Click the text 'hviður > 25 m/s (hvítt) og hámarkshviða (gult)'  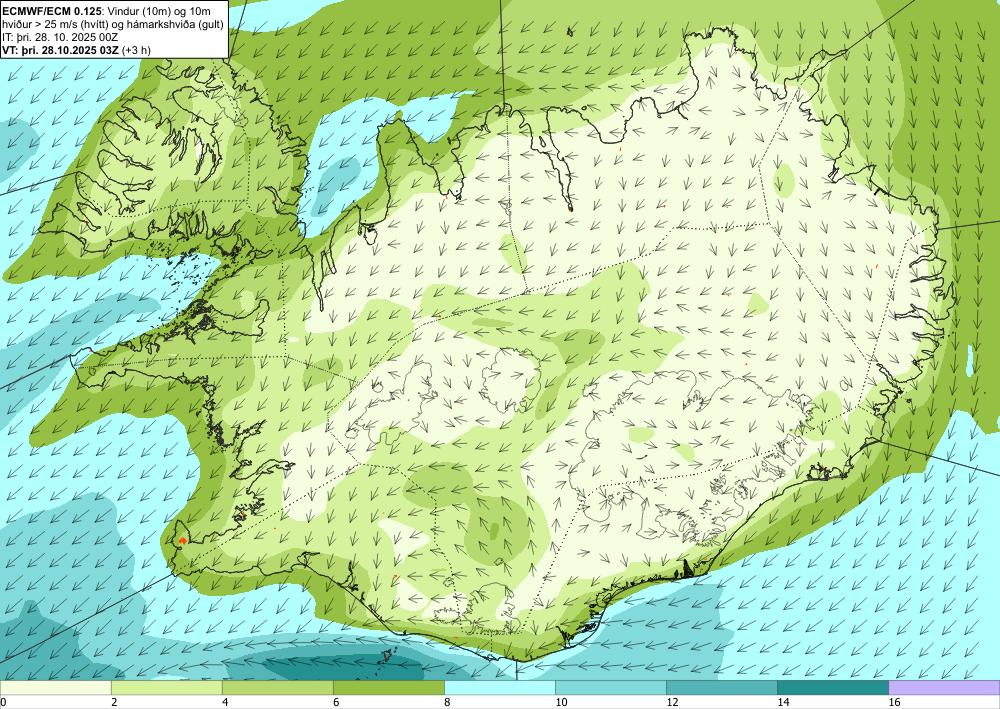click(112, 24)
